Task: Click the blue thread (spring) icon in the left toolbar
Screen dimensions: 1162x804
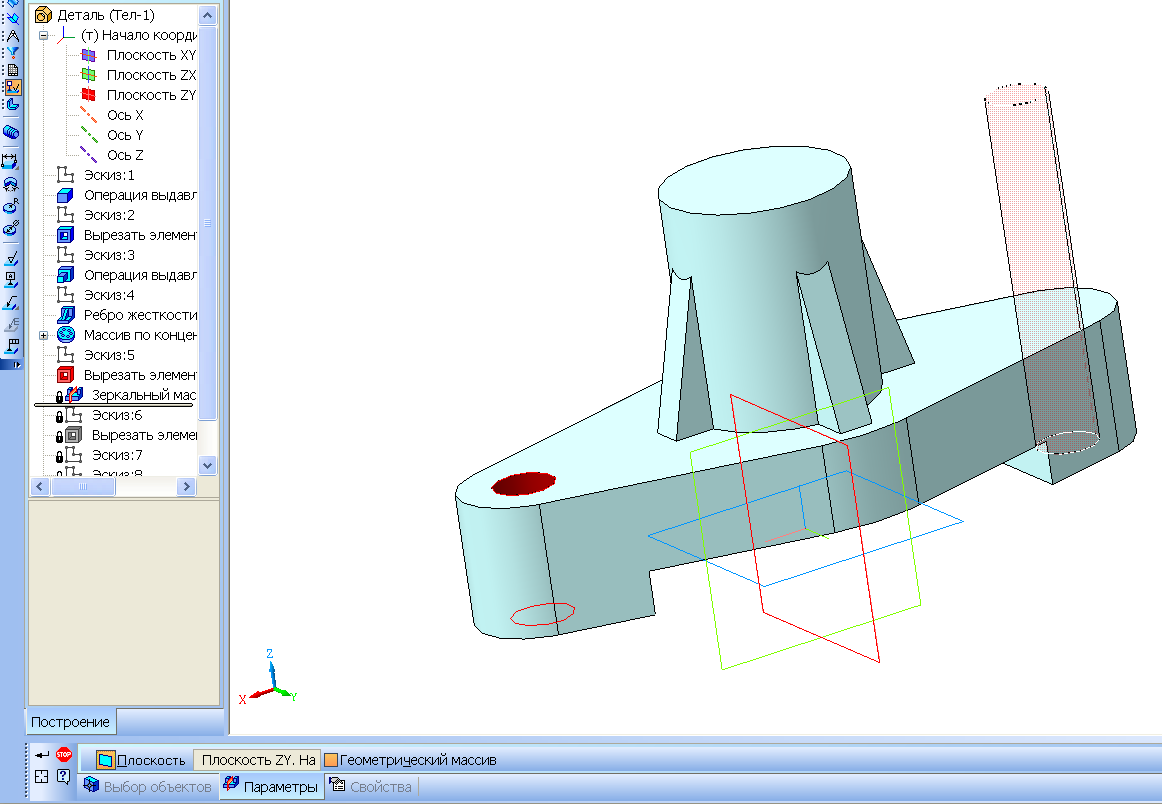Action: (x=11, y=132)
